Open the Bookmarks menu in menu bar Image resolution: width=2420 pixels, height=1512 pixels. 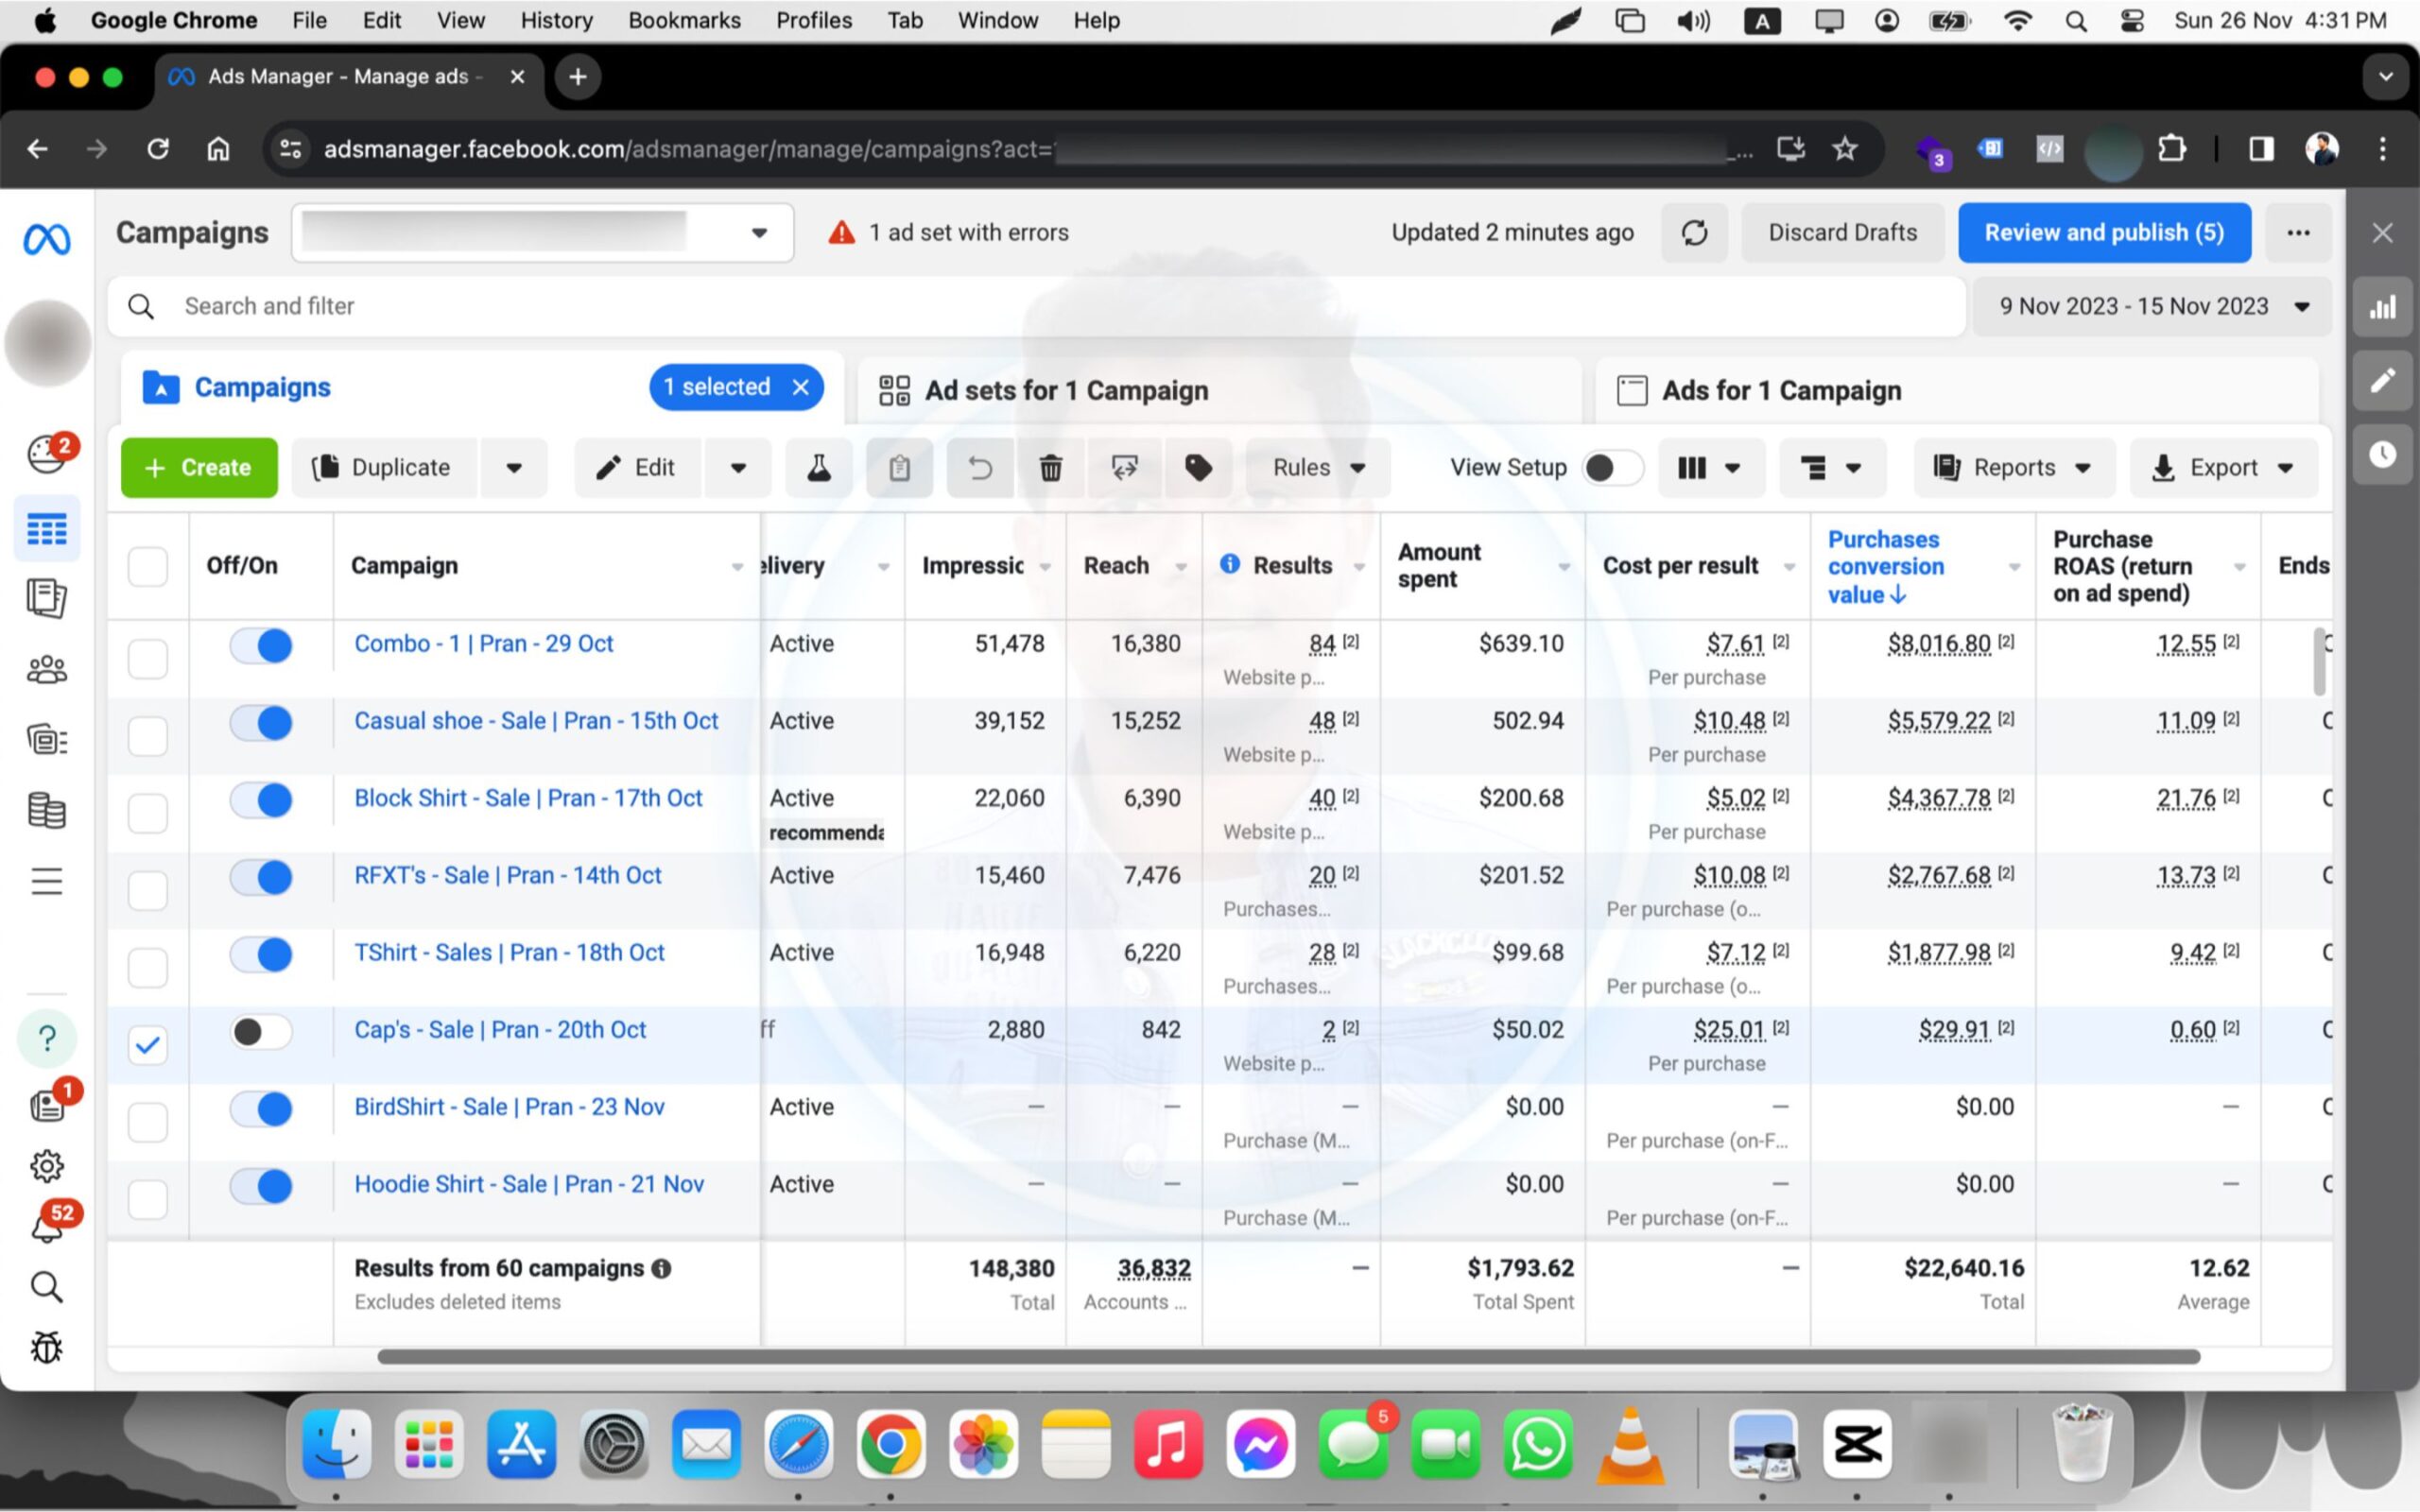coord(684,21)
